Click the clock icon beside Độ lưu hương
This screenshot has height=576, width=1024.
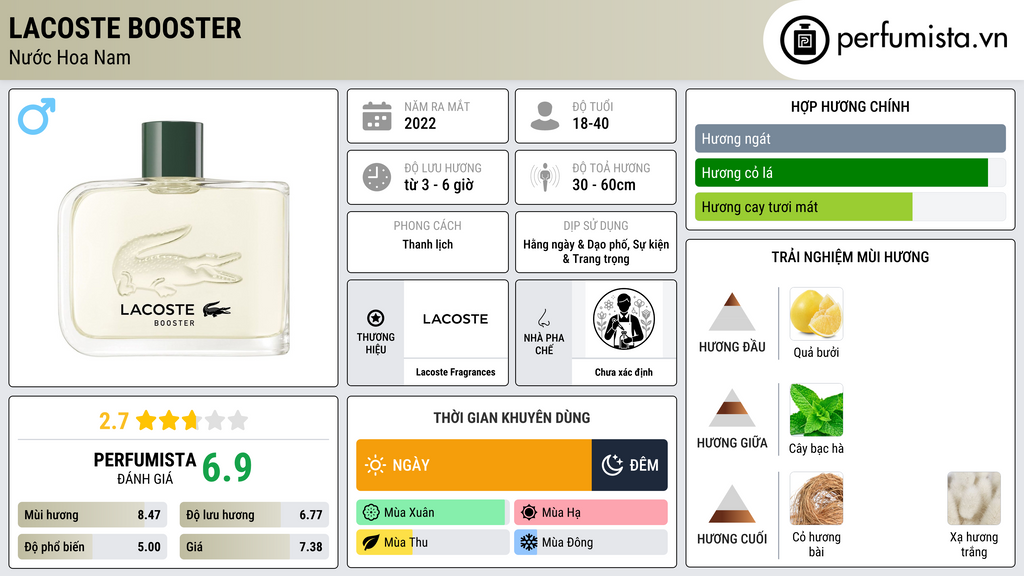pos(377,177)
